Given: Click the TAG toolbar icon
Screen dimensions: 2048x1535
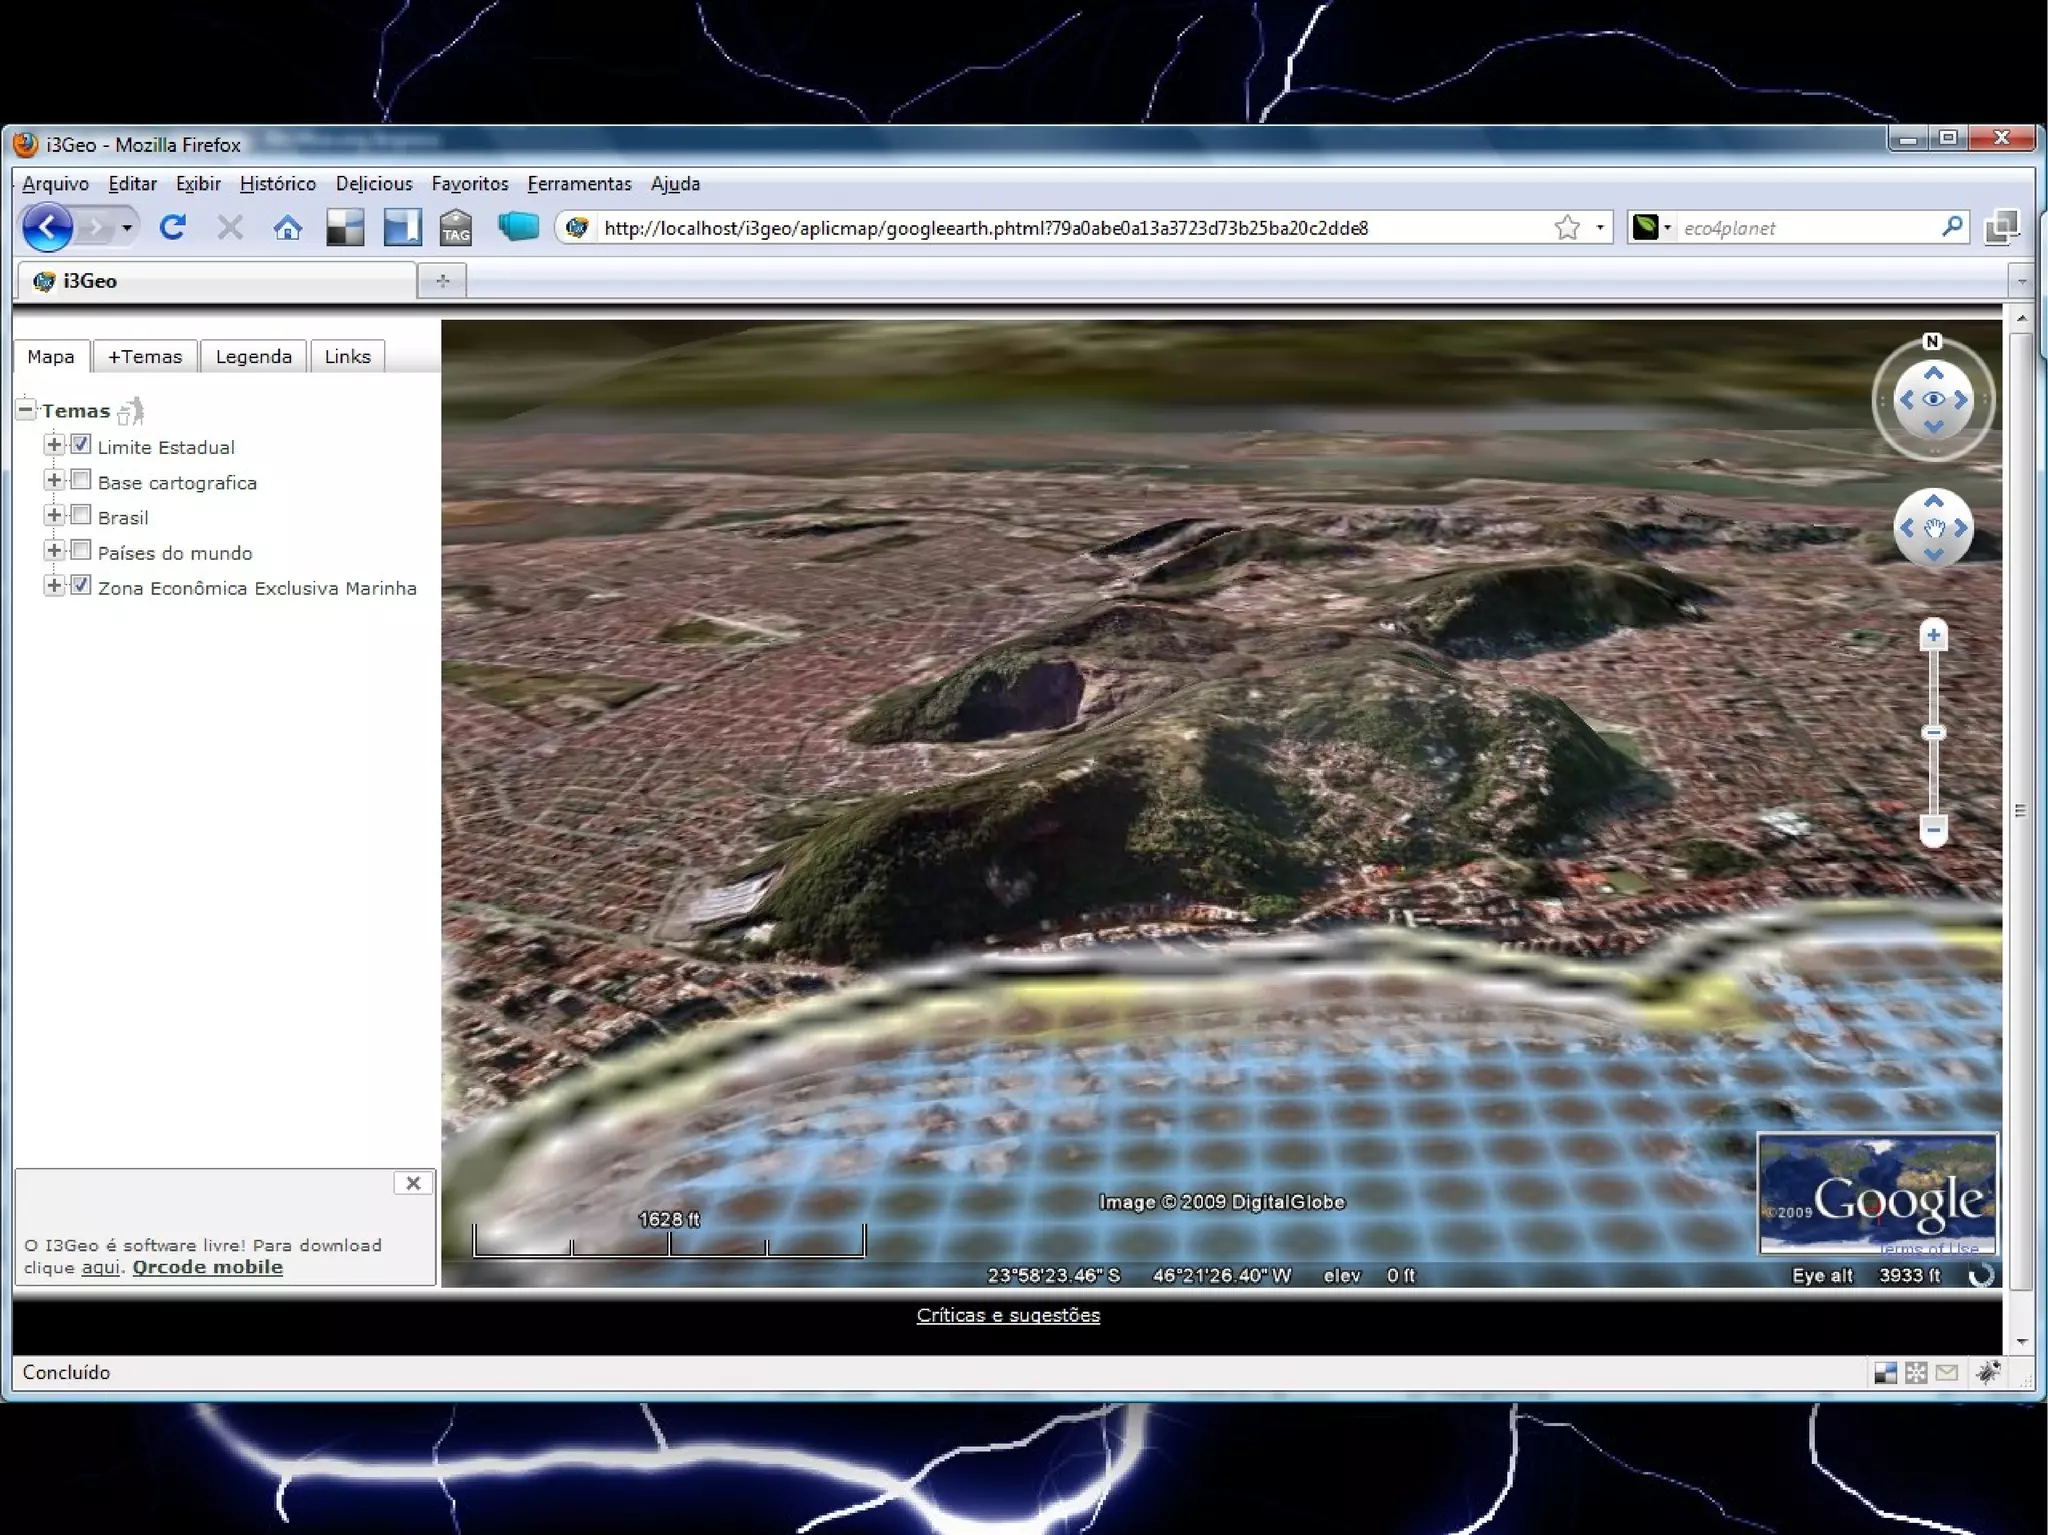Looking at the screenshot, I should [x=456, y=228].
